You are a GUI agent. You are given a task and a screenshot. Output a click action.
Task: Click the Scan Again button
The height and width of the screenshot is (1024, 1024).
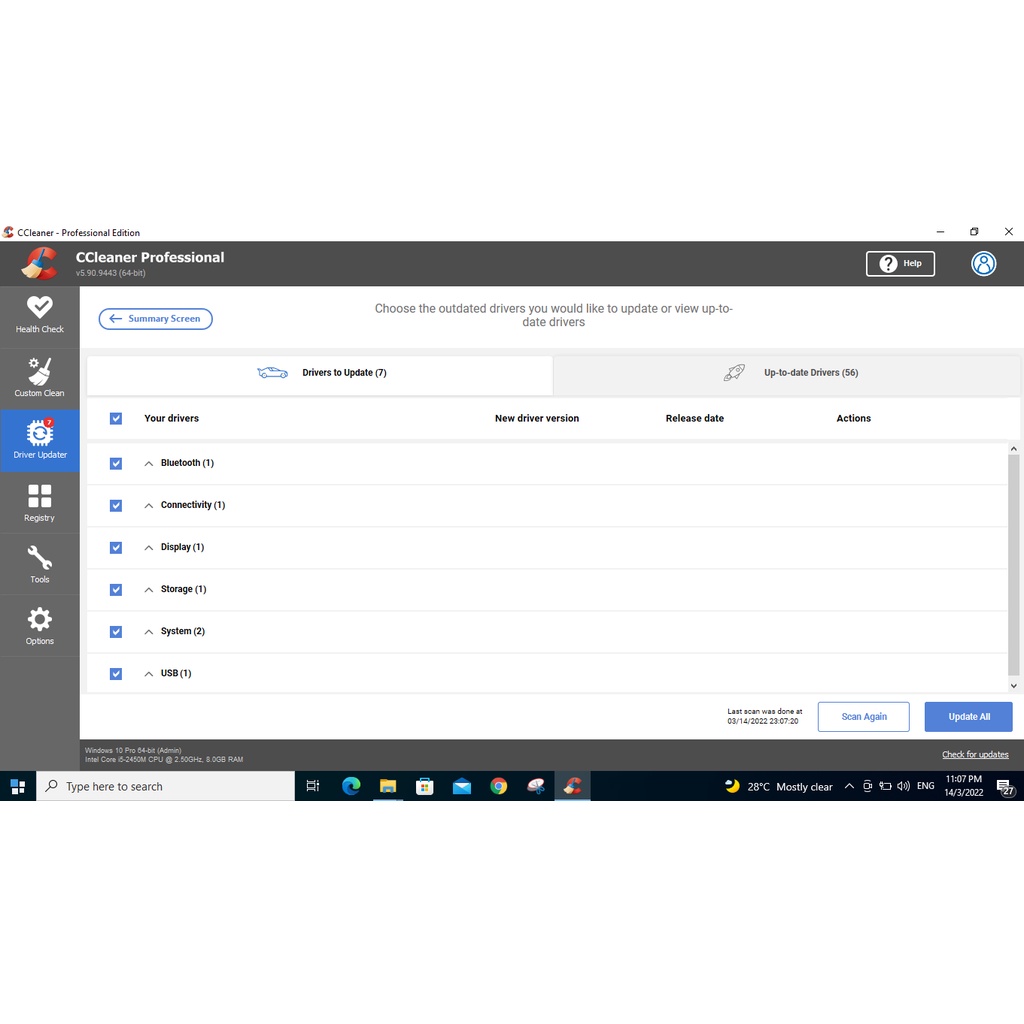click(863, 717)
